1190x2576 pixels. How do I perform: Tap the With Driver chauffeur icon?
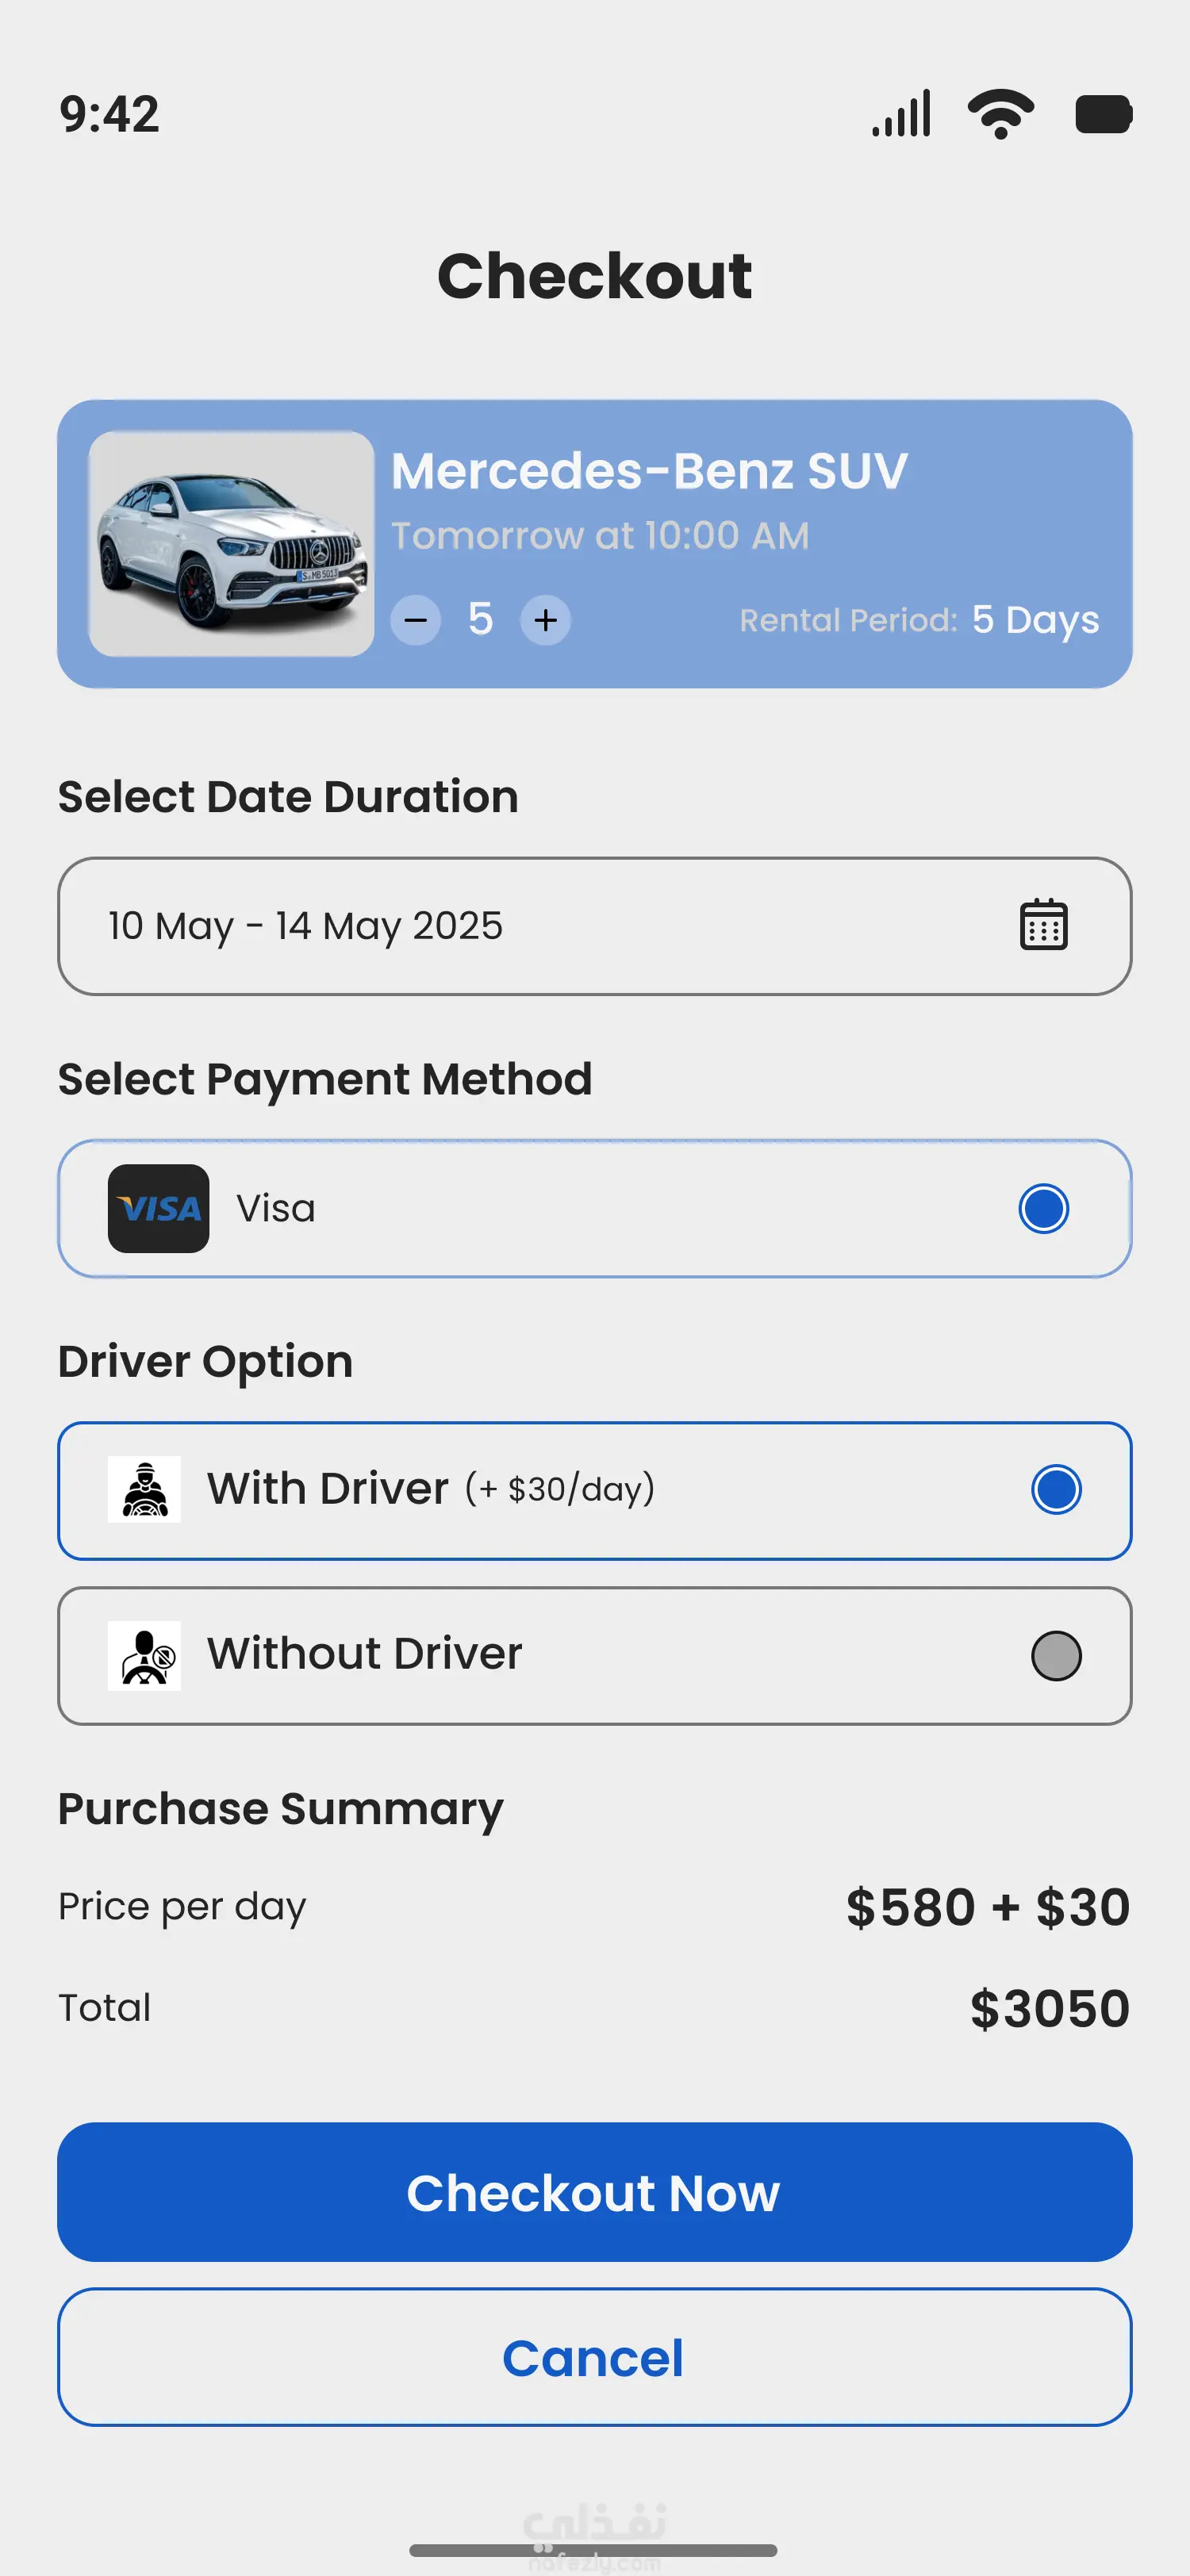tap(144, 1489)
